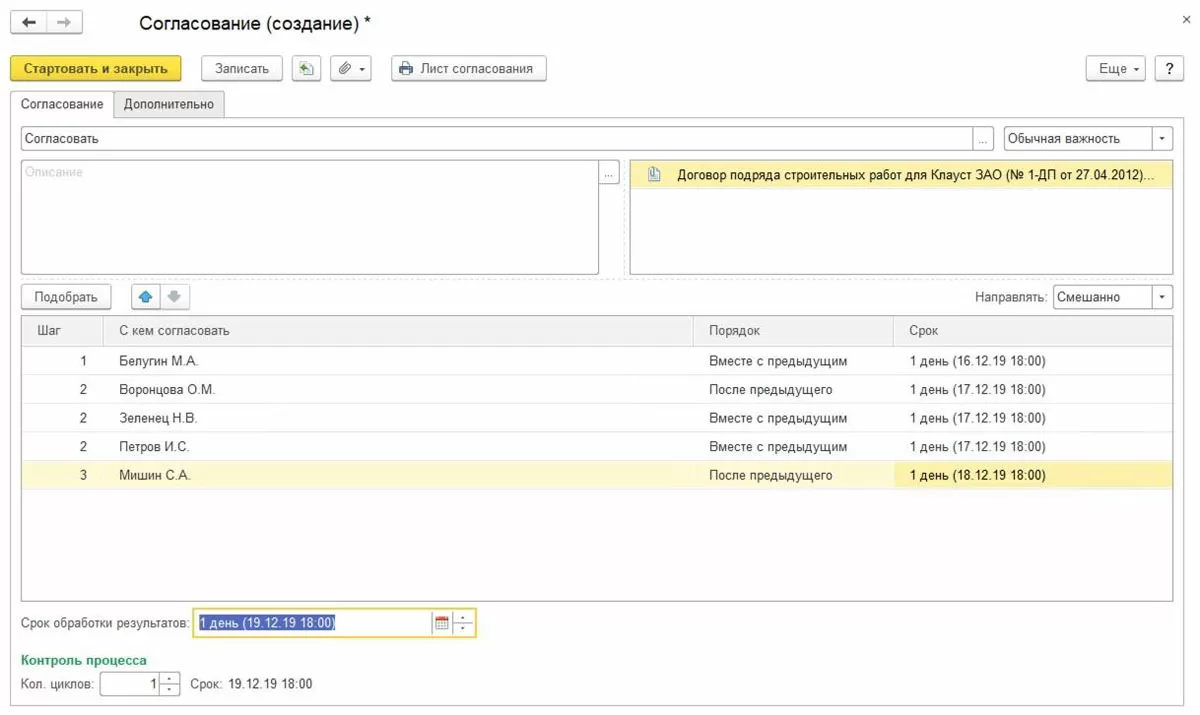This screenshot has height=715, width=1200.
Task: Open the ellipsis selector beside the Описание field
Action: [x=609, y=173]
